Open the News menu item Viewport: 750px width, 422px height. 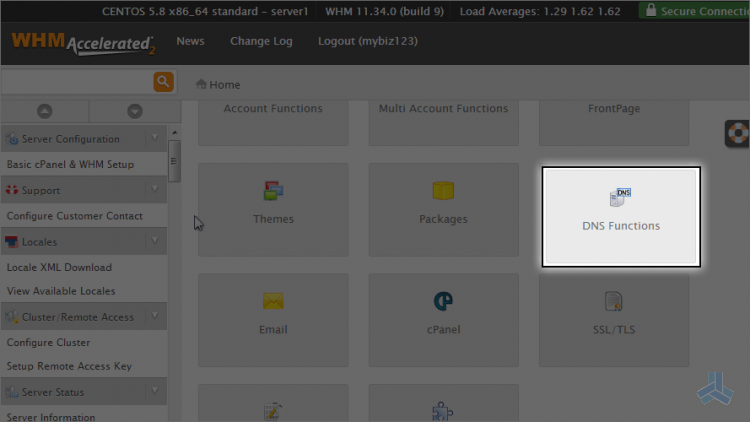coord(190,42)
